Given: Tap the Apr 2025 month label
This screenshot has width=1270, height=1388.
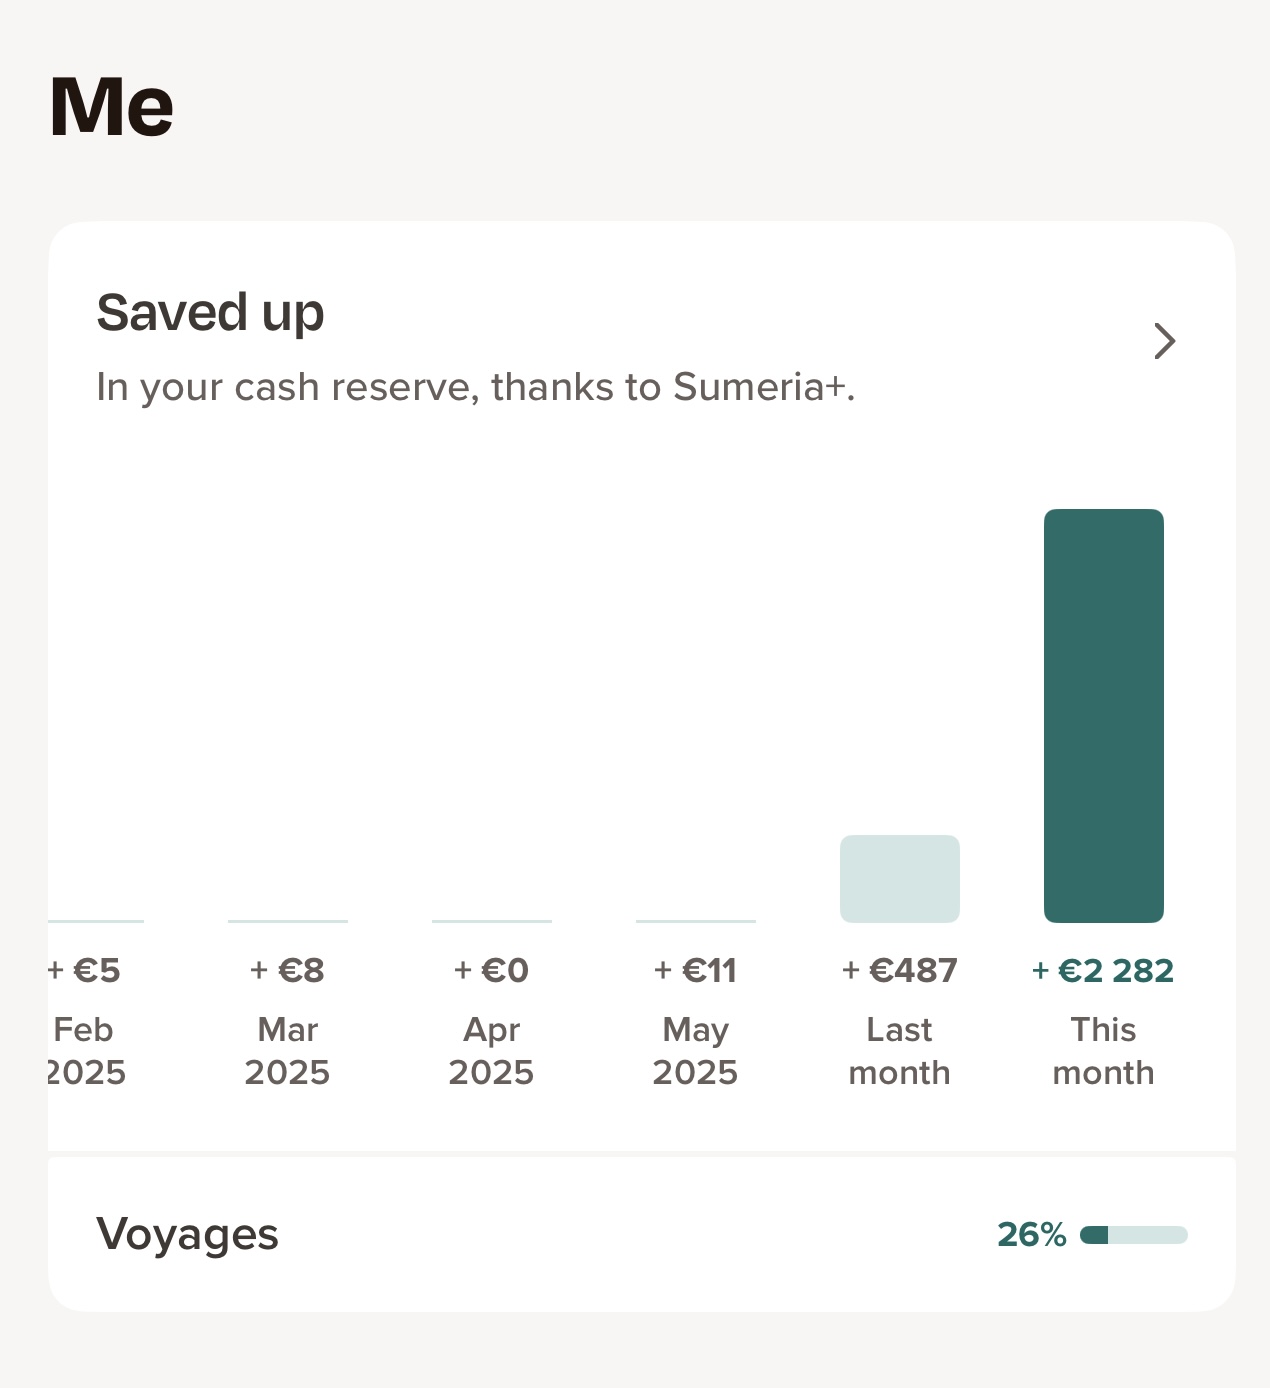Looking at the screenshot, I should 491,1051.
